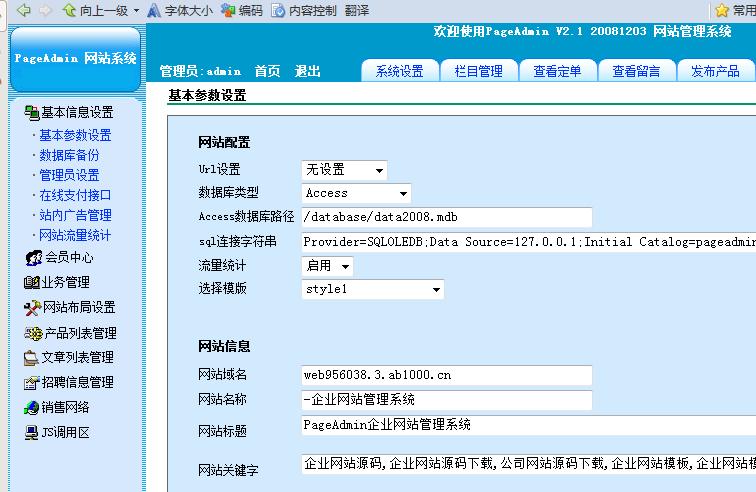The image size is (756, 492).
Task: Go to 首页 in header
Action: point(267,71)
